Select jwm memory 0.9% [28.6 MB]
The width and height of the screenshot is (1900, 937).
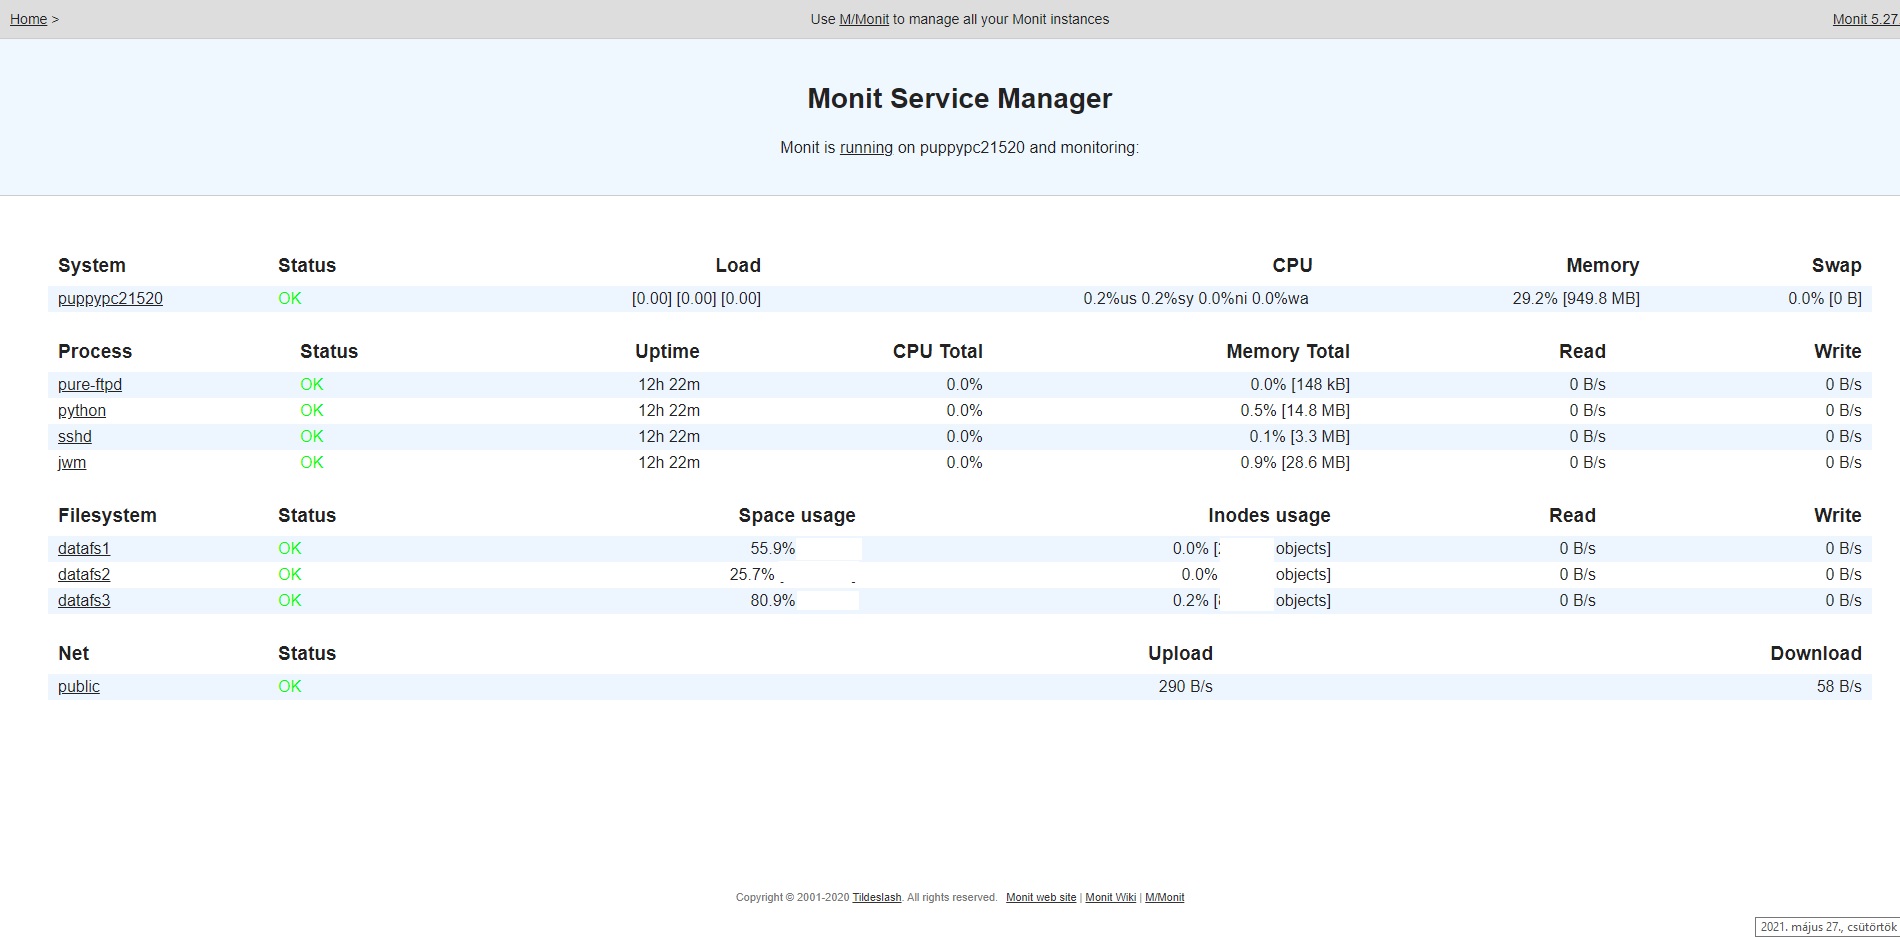(1295, 462)
